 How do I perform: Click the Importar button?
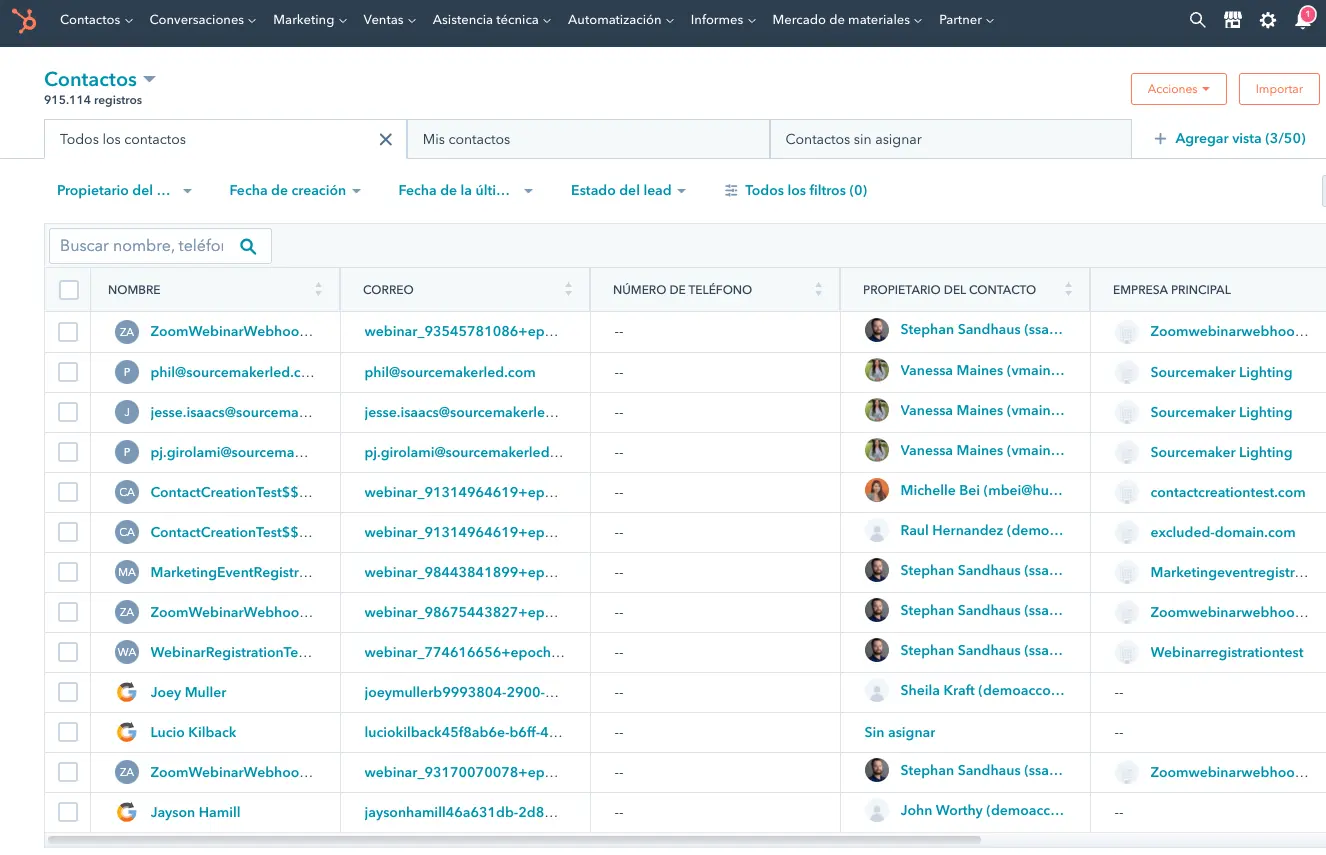[x=1278, y=89]
